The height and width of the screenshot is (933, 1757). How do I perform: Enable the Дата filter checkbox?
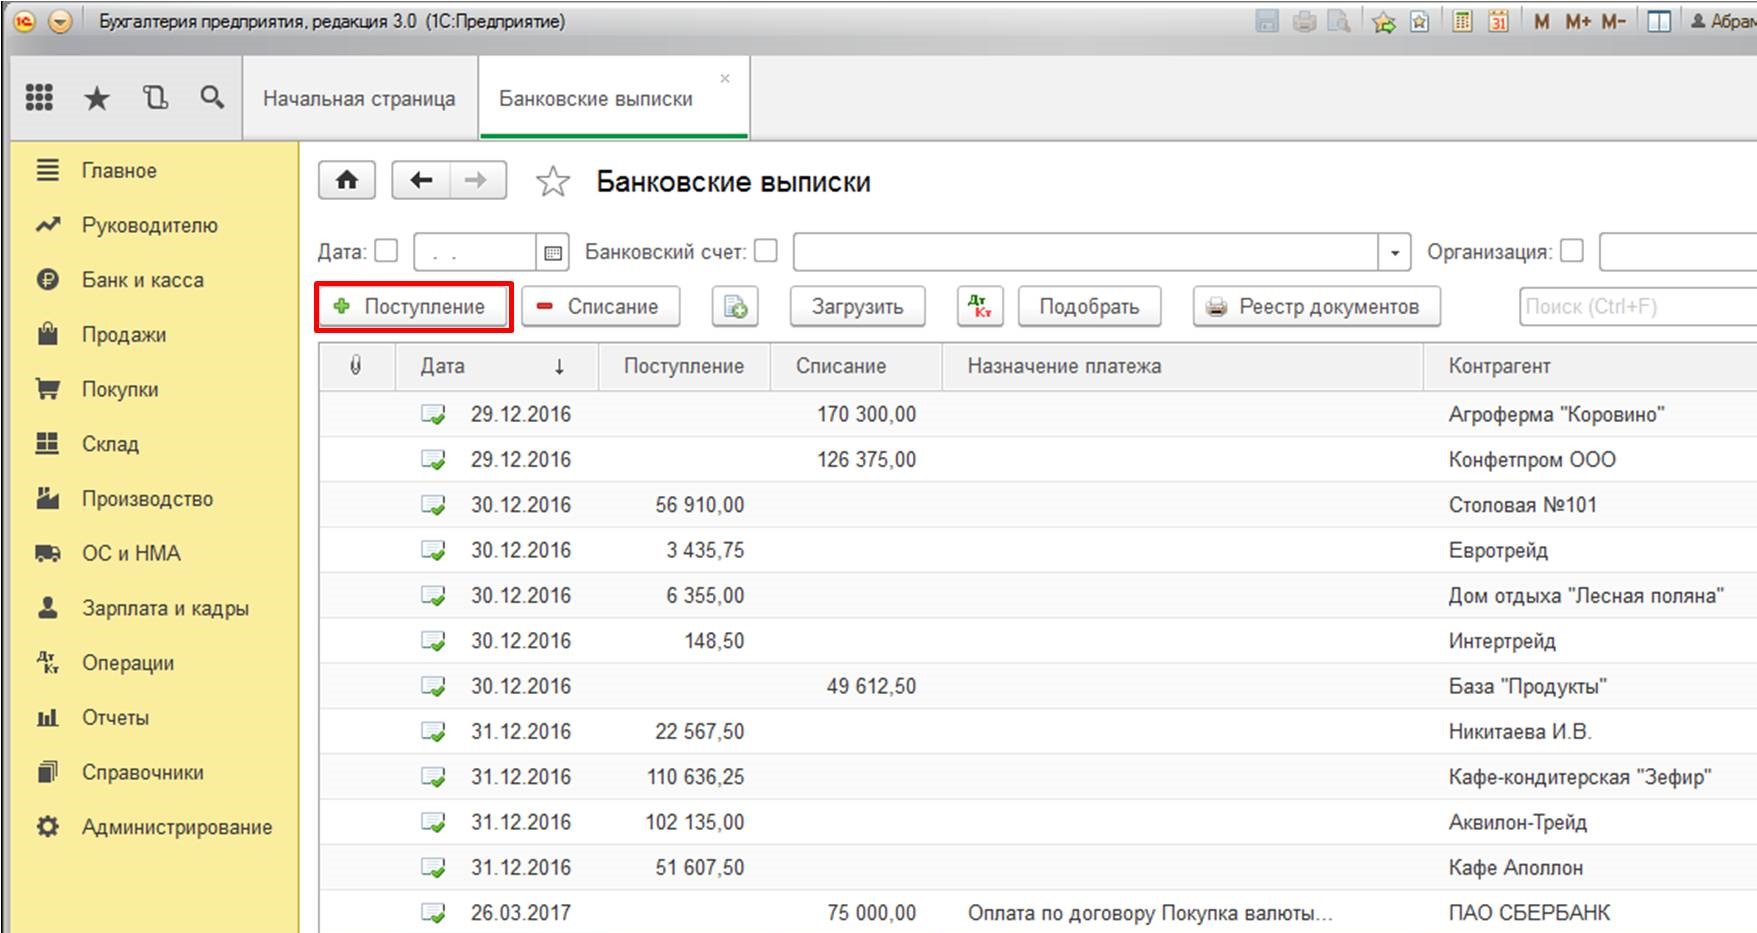tap(386, 251)
